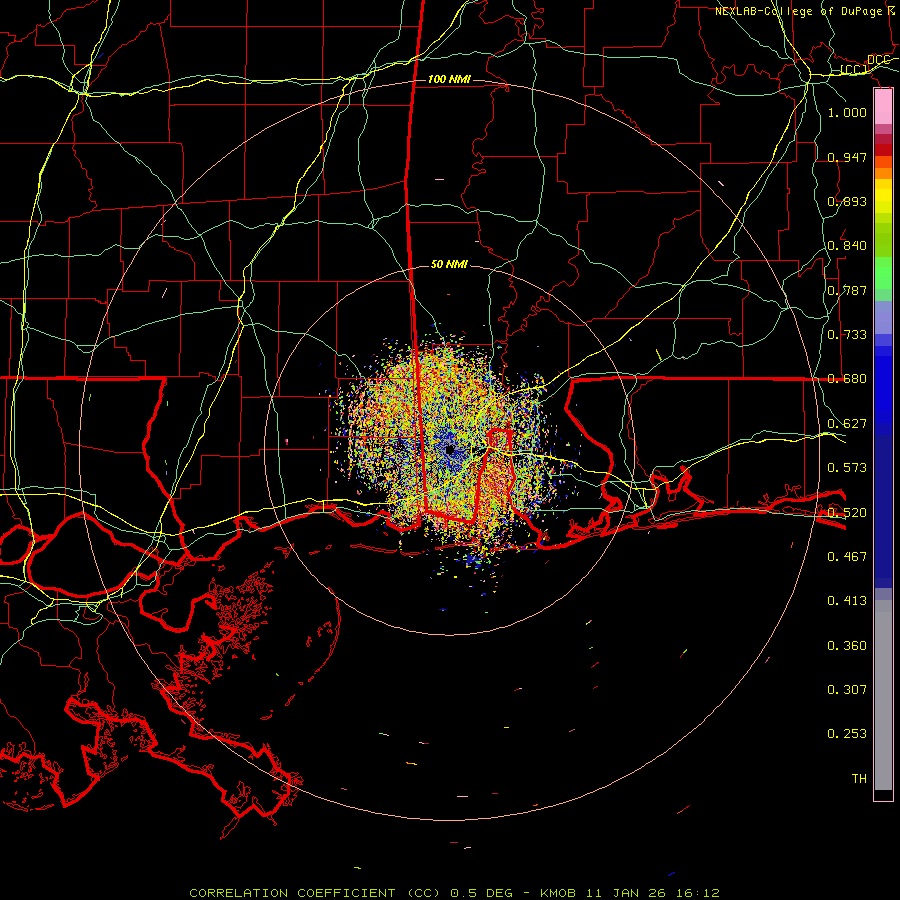900x900 pixels.
Task: Click the 0.627 scale label
Action: (x=847, y=424)
